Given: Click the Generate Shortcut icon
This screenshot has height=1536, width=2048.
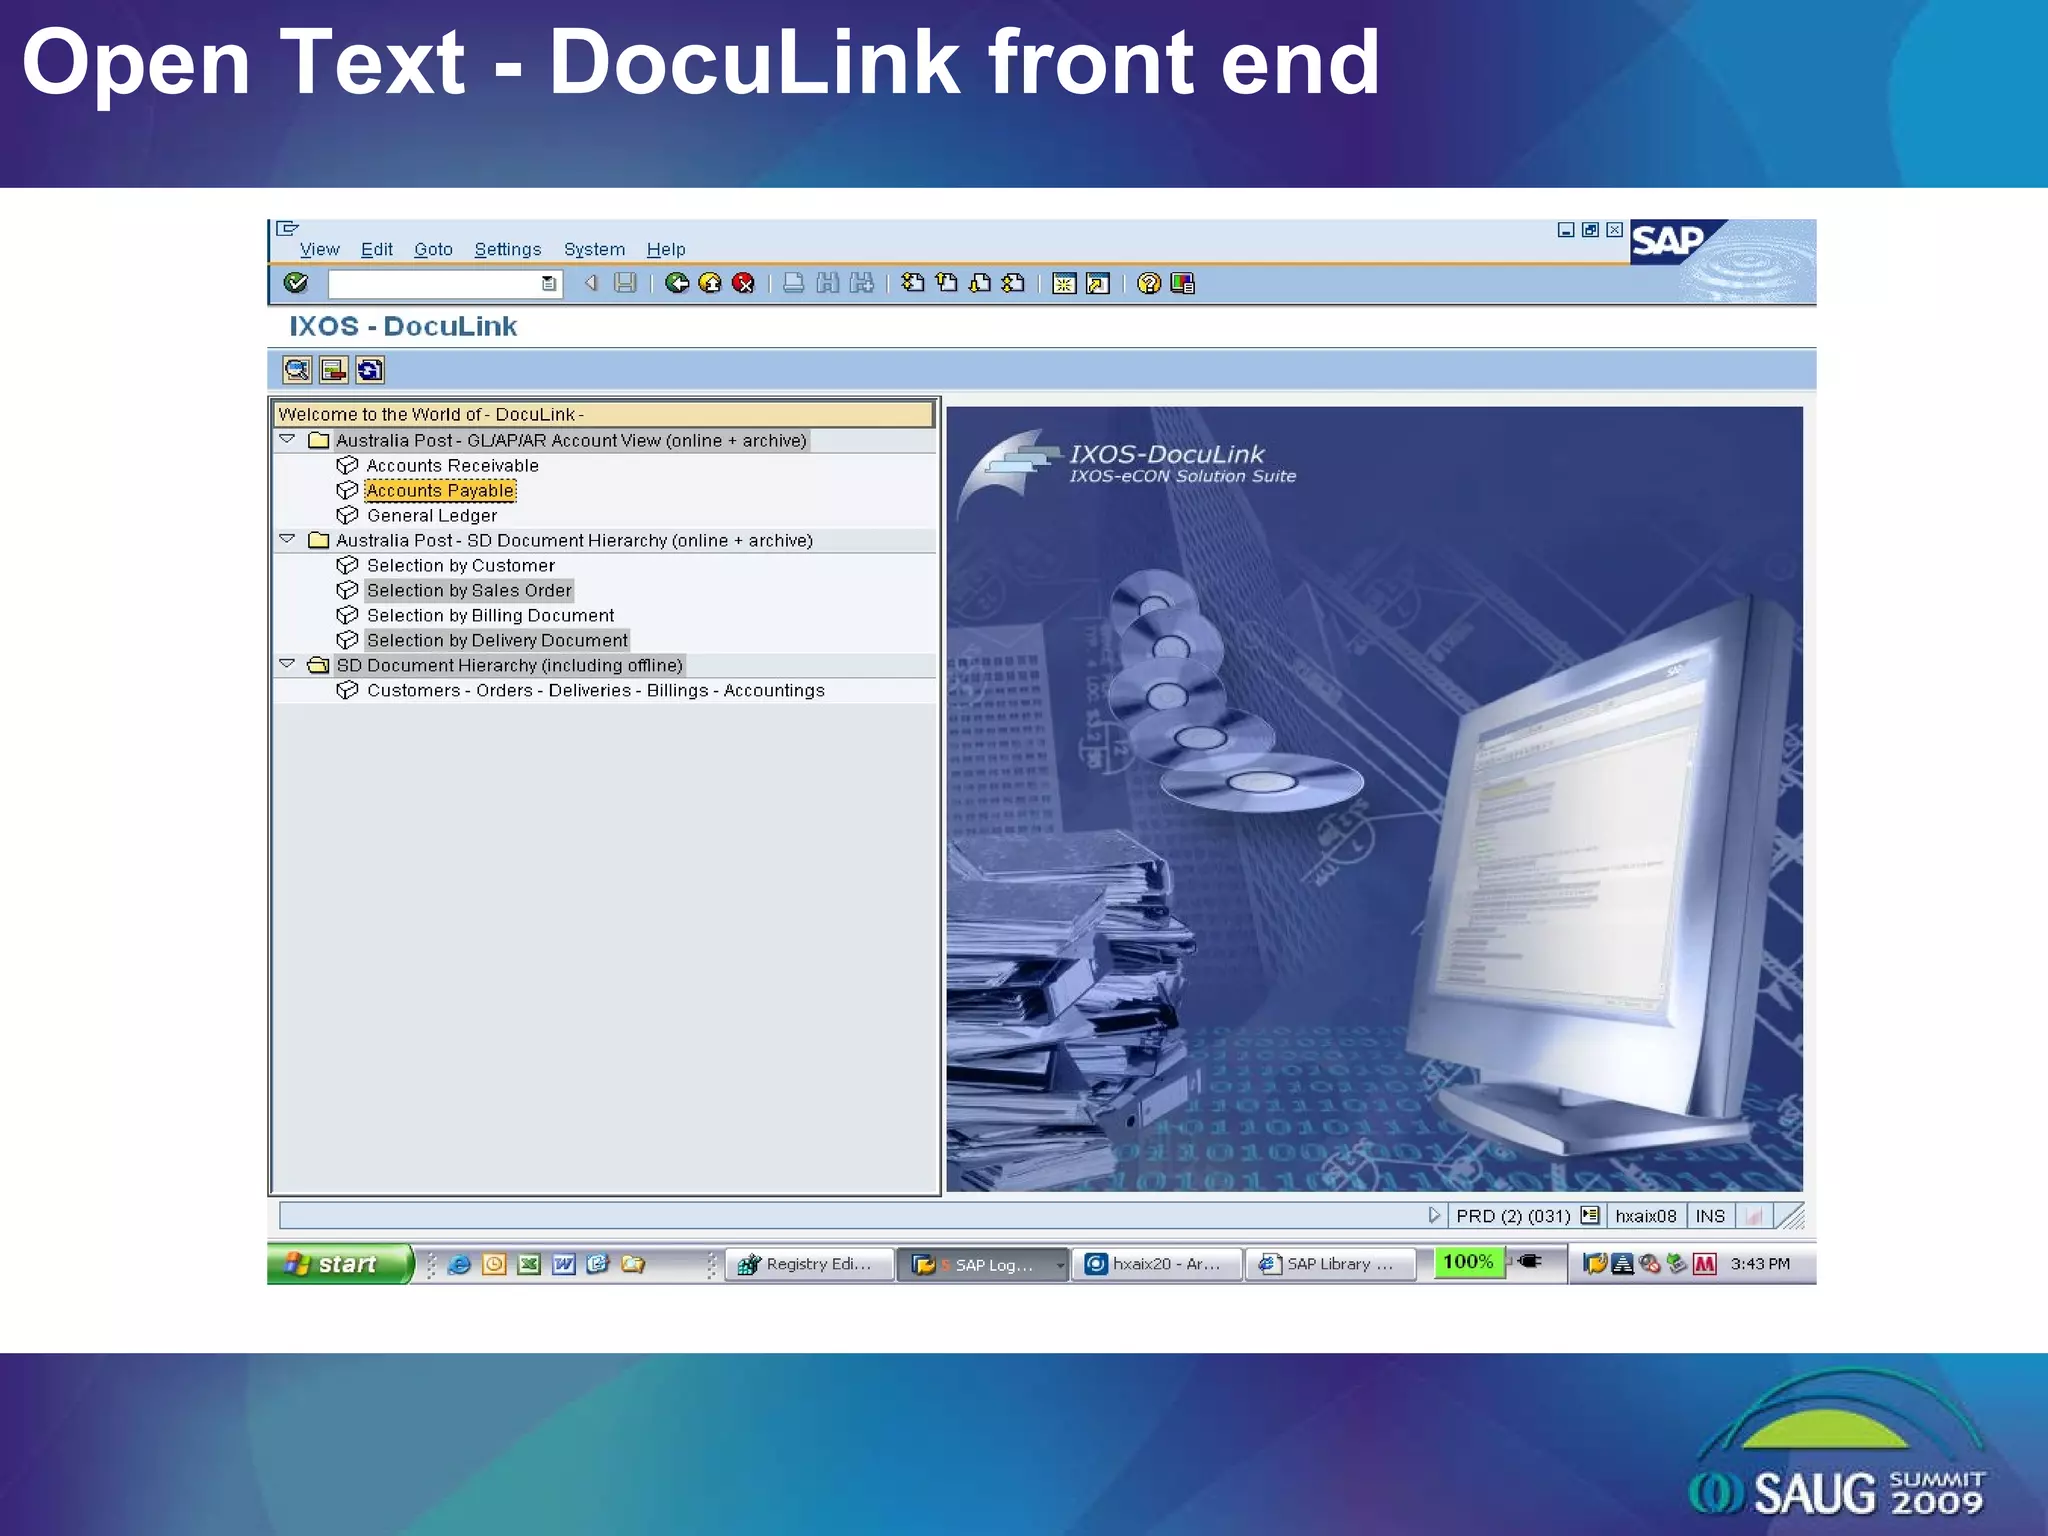Looking at the screenshot, I should click(x=1098, y=284).
